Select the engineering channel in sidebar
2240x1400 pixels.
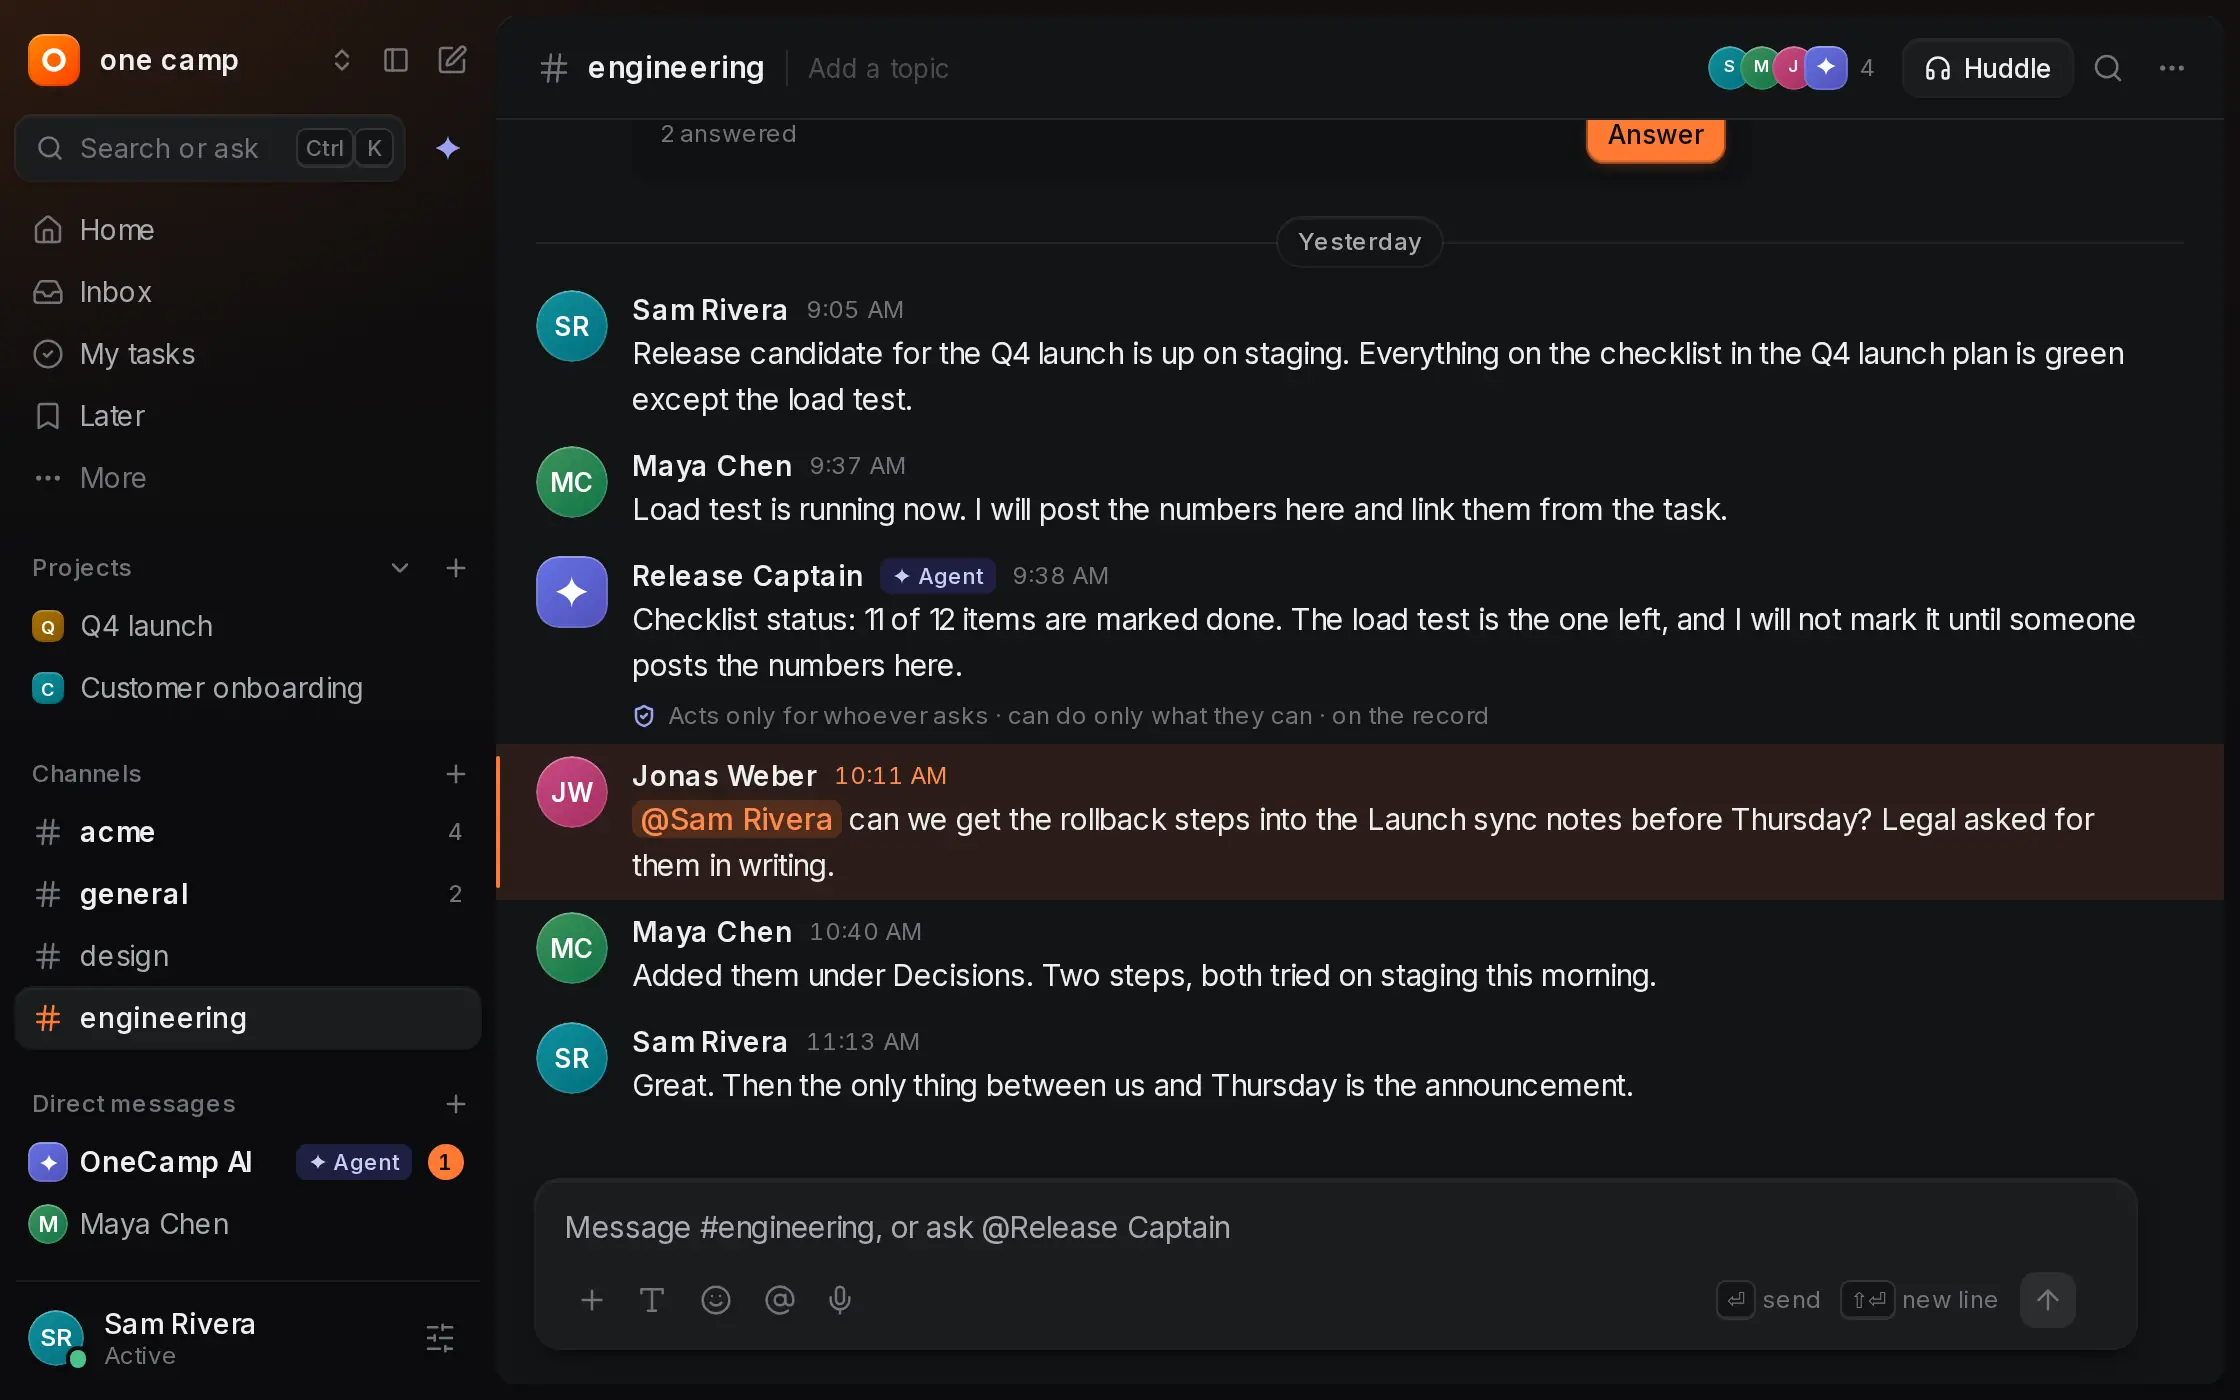pyautogui.click(x=248, y=1018)
